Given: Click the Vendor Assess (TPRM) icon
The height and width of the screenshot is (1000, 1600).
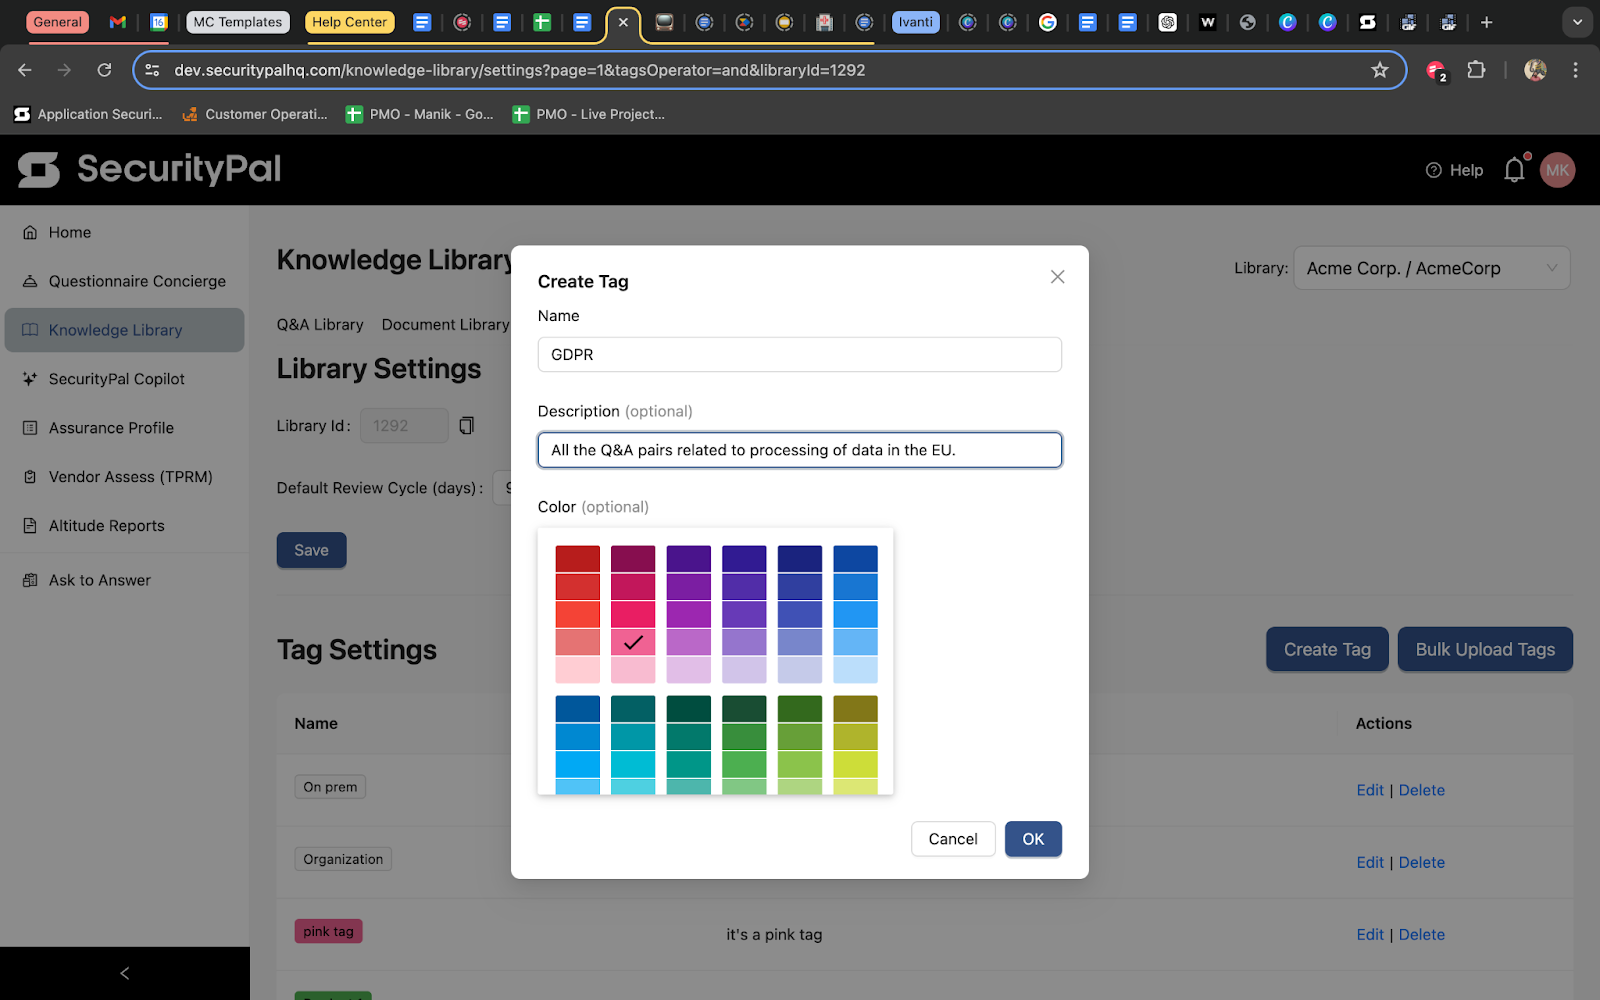Looking at the screenshot, I should click(x=30, y=477).
